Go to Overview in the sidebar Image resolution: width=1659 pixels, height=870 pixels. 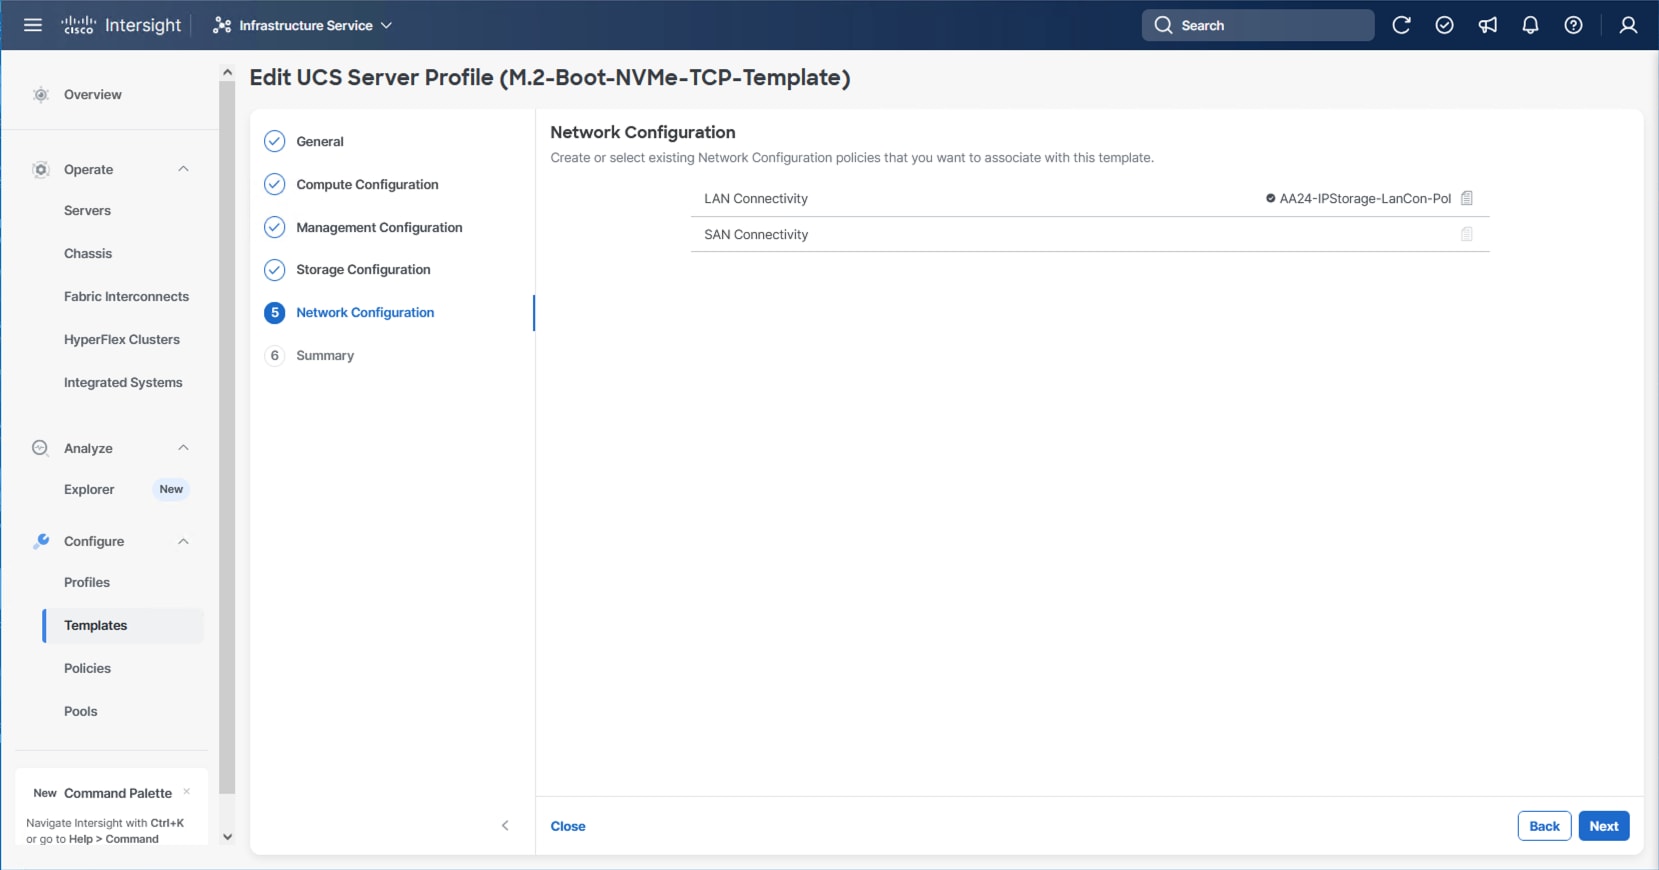coord(93,95)
